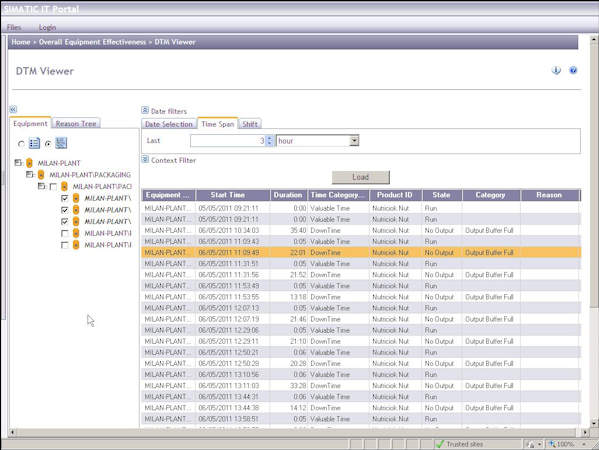
Task: Click the MILAN-PLANT\PACI orange node icon
Action: coord(65,186)
